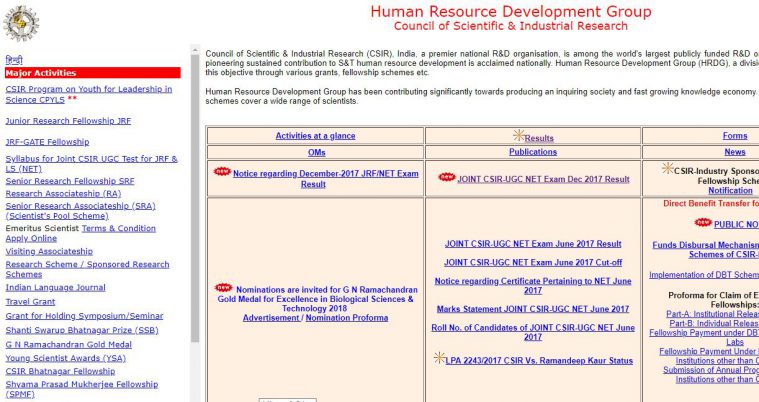Screen dimensions: 759x402
Task: Open Young Scientist Awards (YSA) link
Action: click(x=65, y=358)
